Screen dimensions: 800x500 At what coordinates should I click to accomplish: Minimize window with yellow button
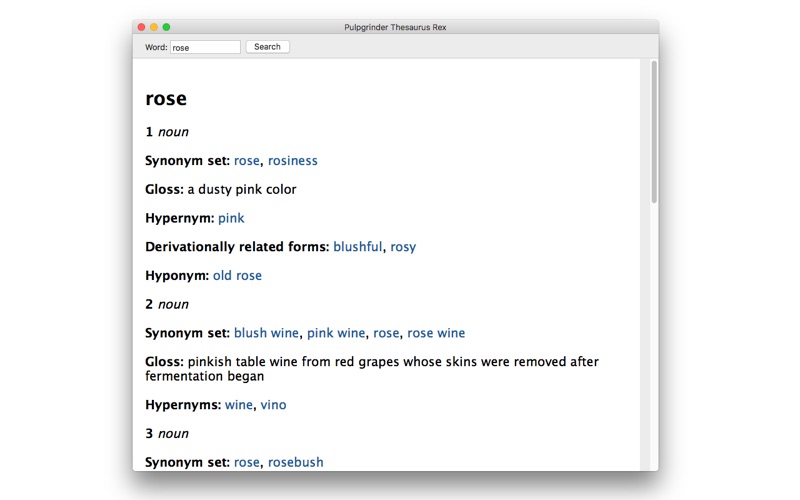click(x=154, y=27)
